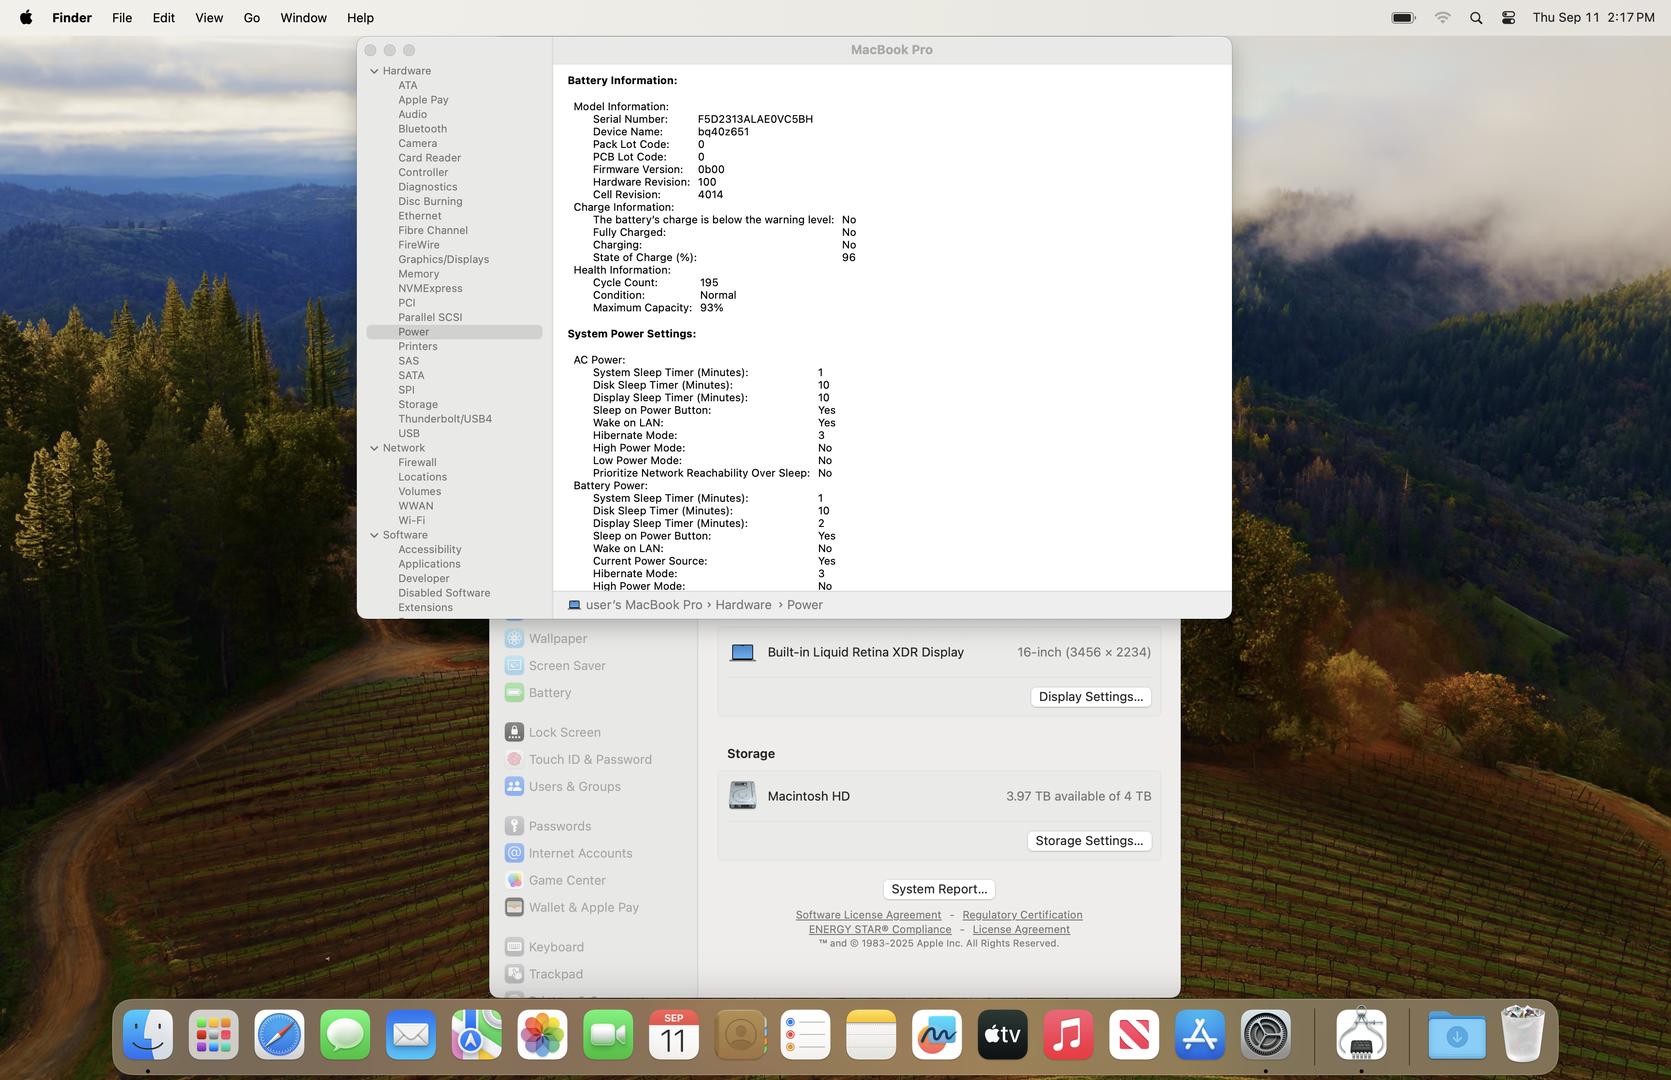Screen dimensions: 1671x1080
Task: Select Storage in the Hardware list
Action: point(418,404)
